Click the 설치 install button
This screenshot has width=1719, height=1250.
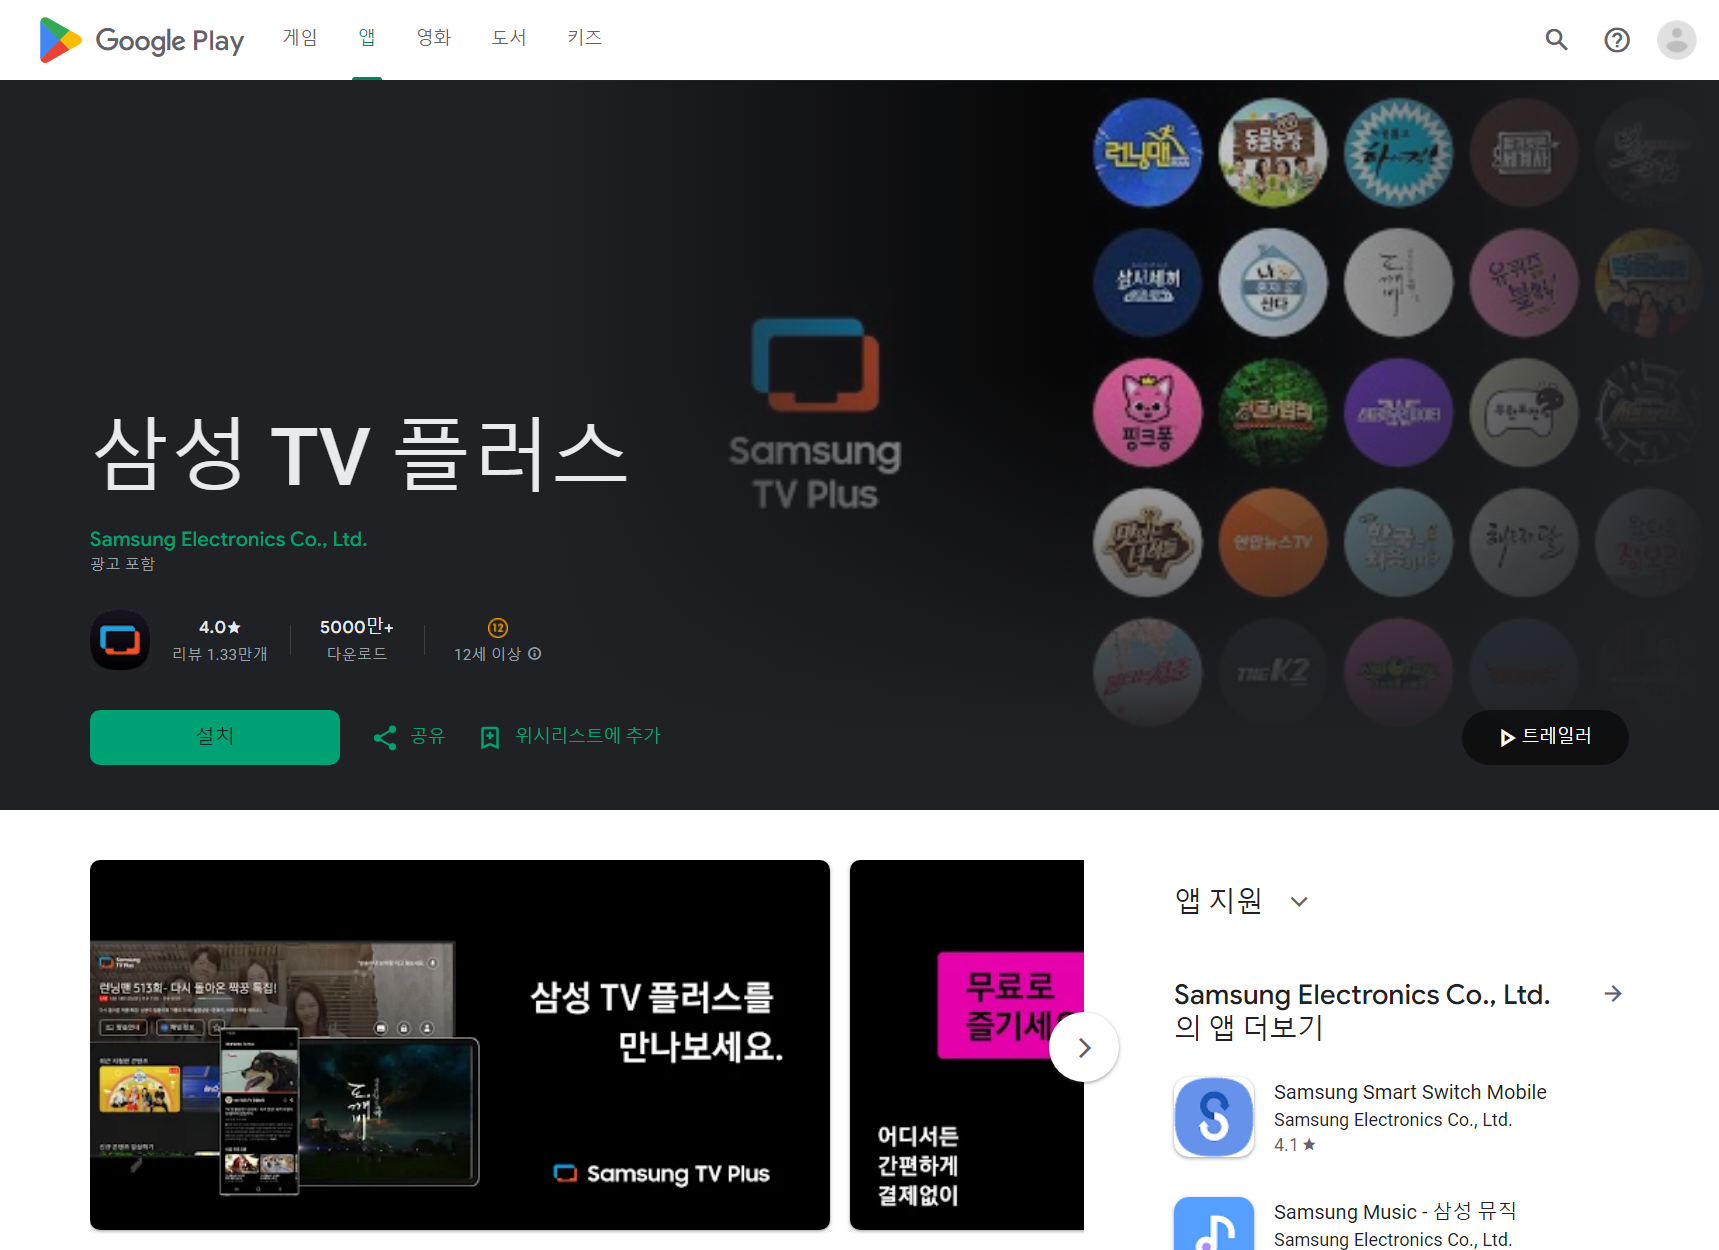tap(214, 736)
